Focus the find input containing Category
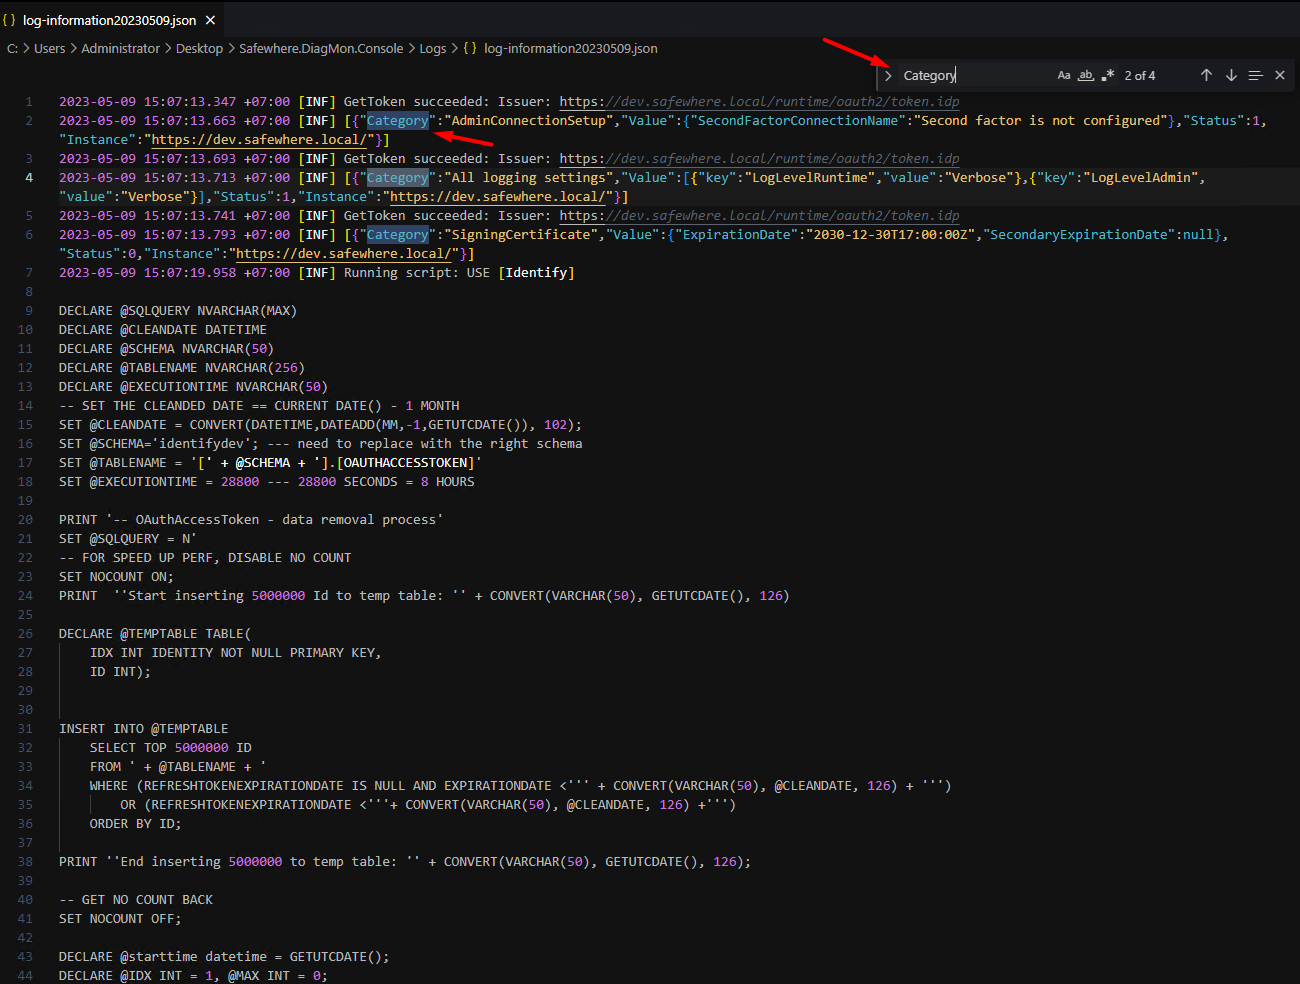Viewport: 1300px width, 984px height. (975, 75)
